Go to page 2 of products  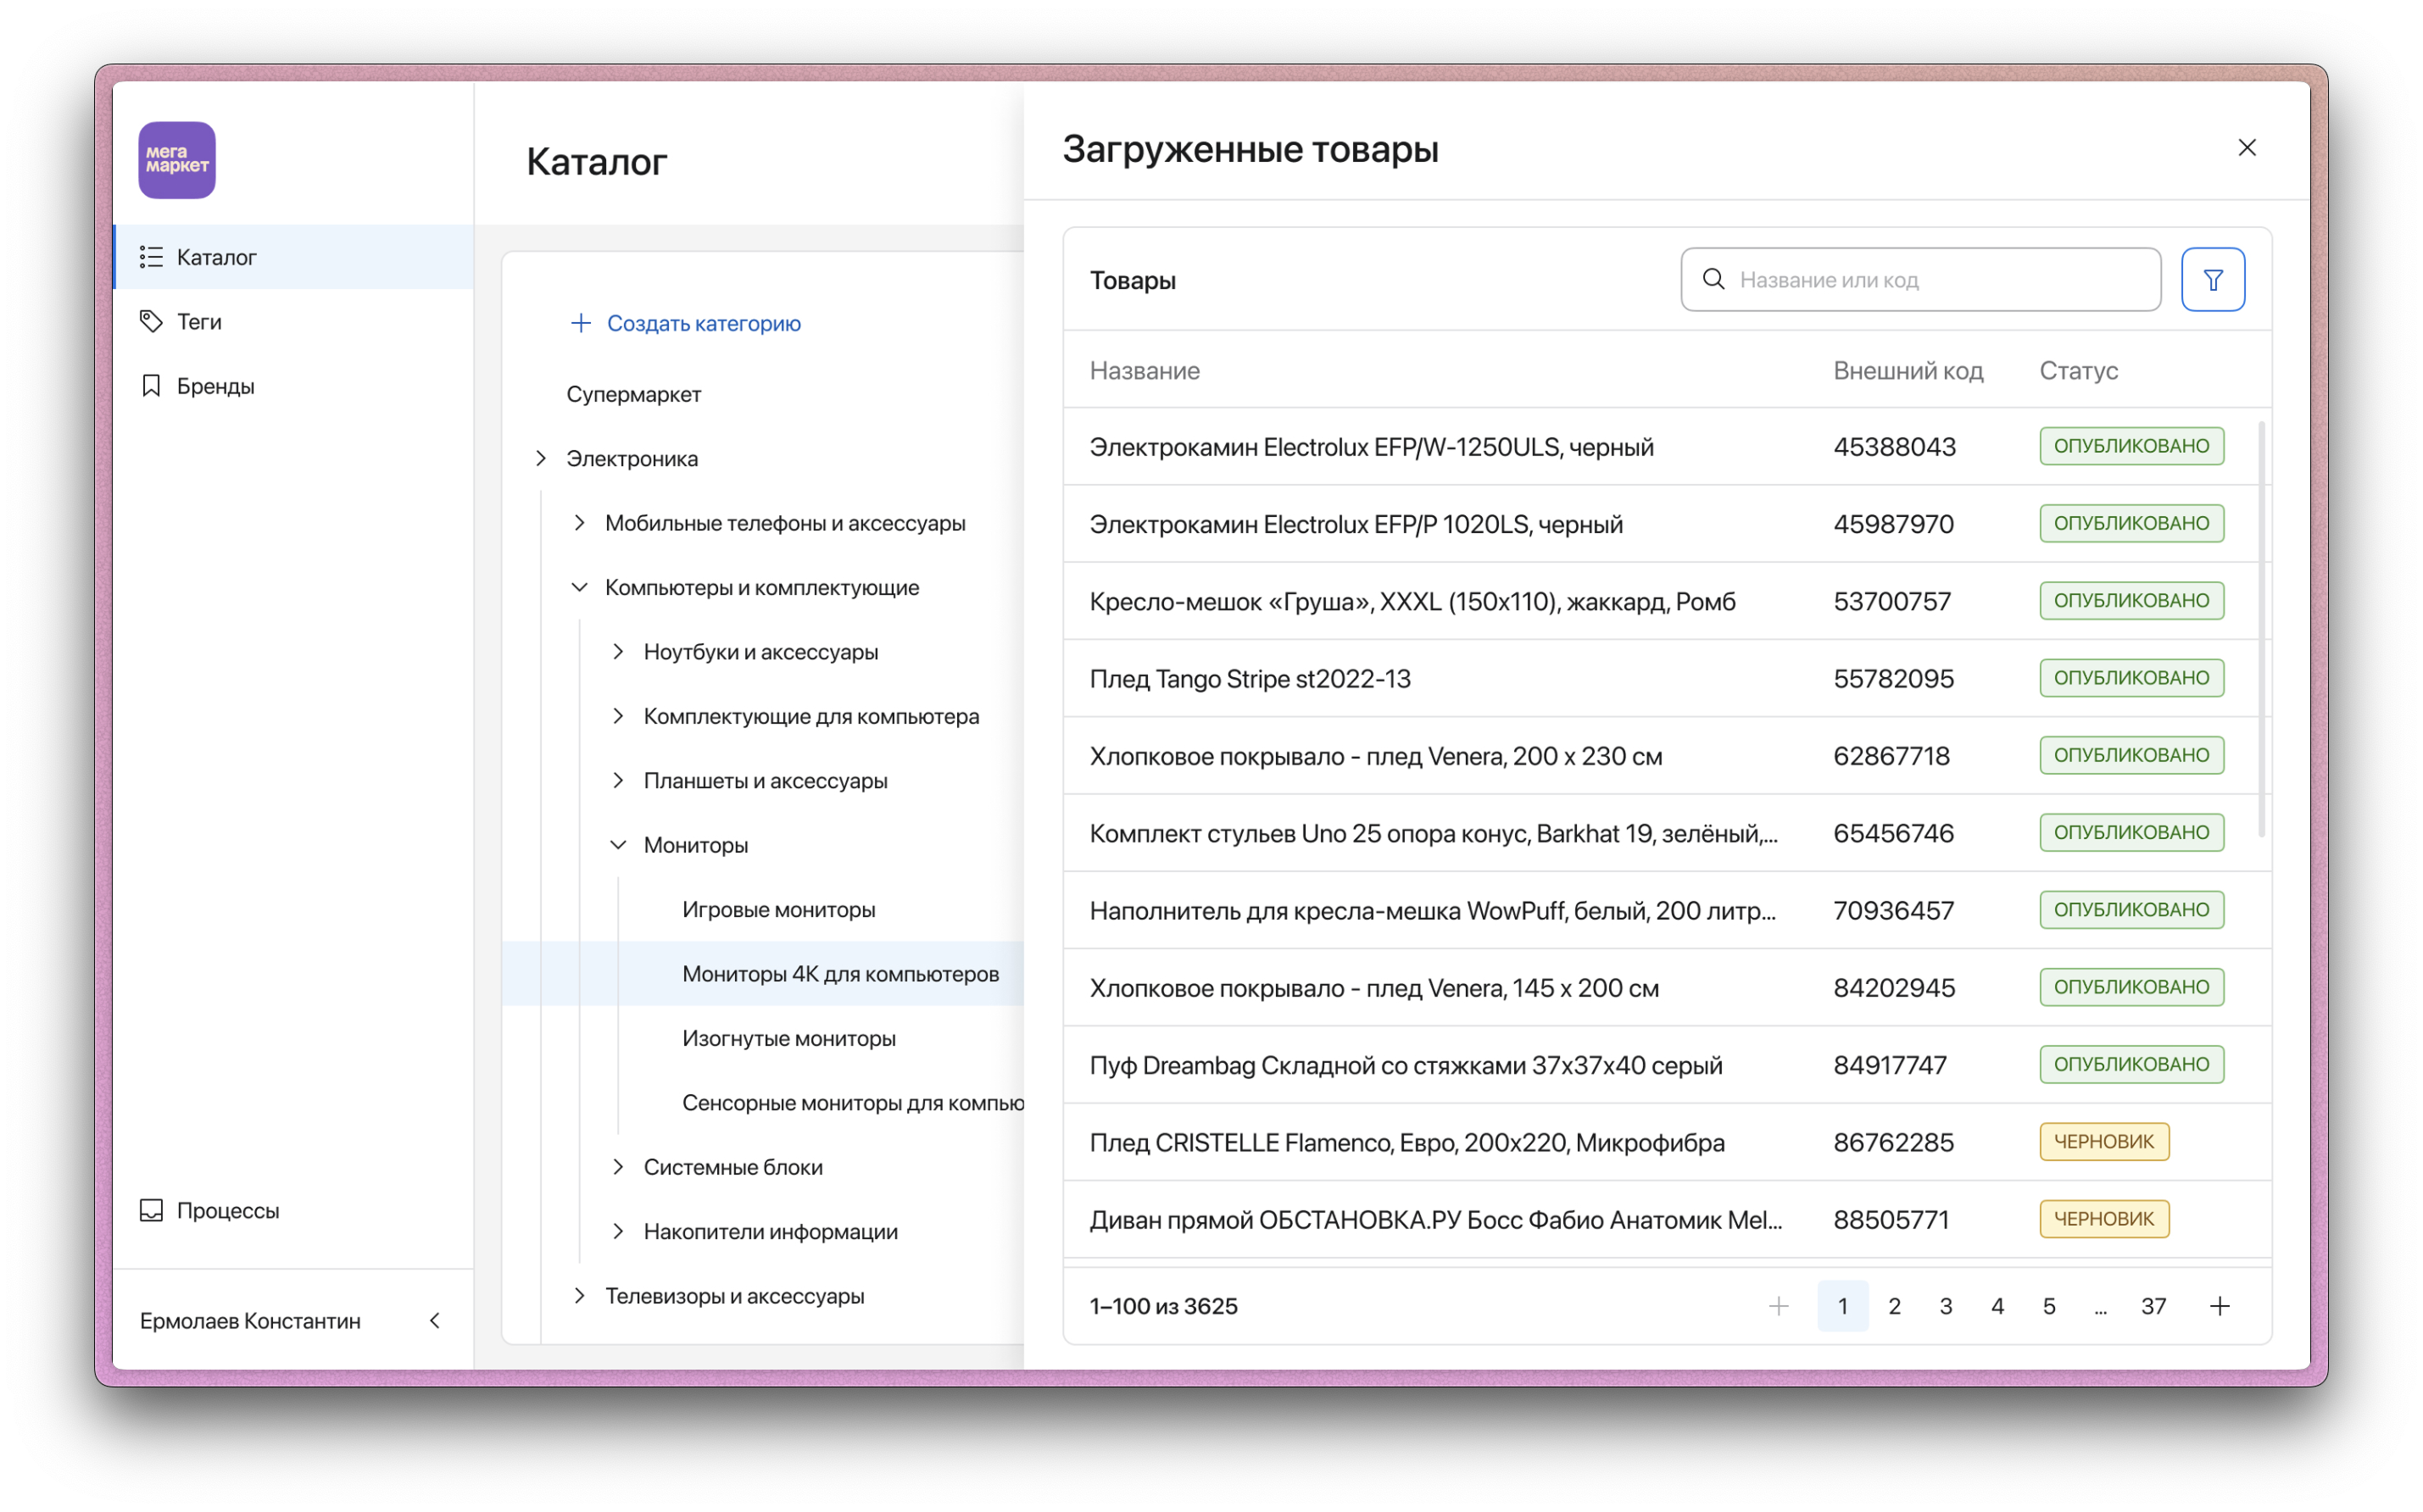click(1894, 1306)
